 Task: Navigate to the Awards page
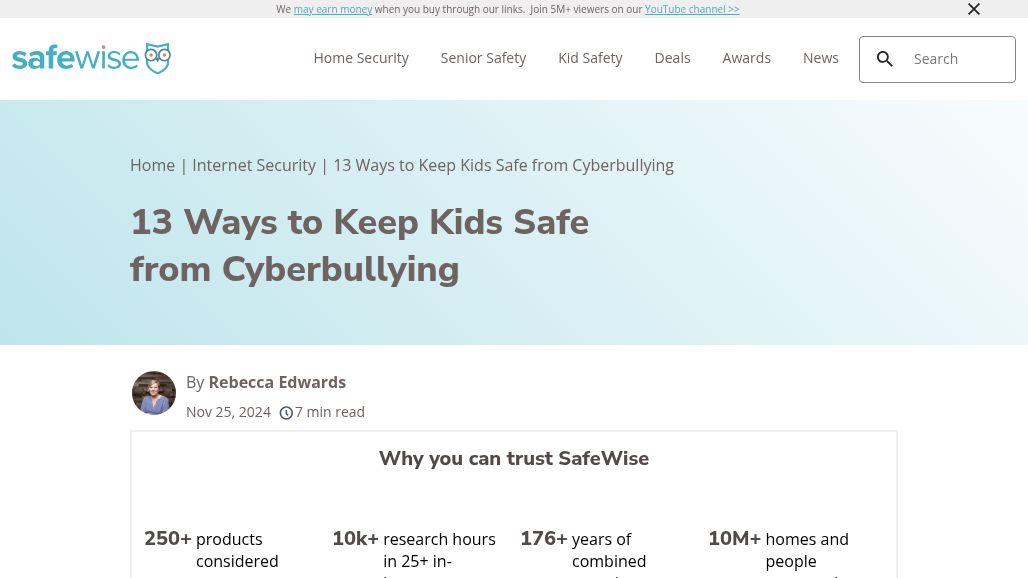pyautogui.click(x=746, y=58)
